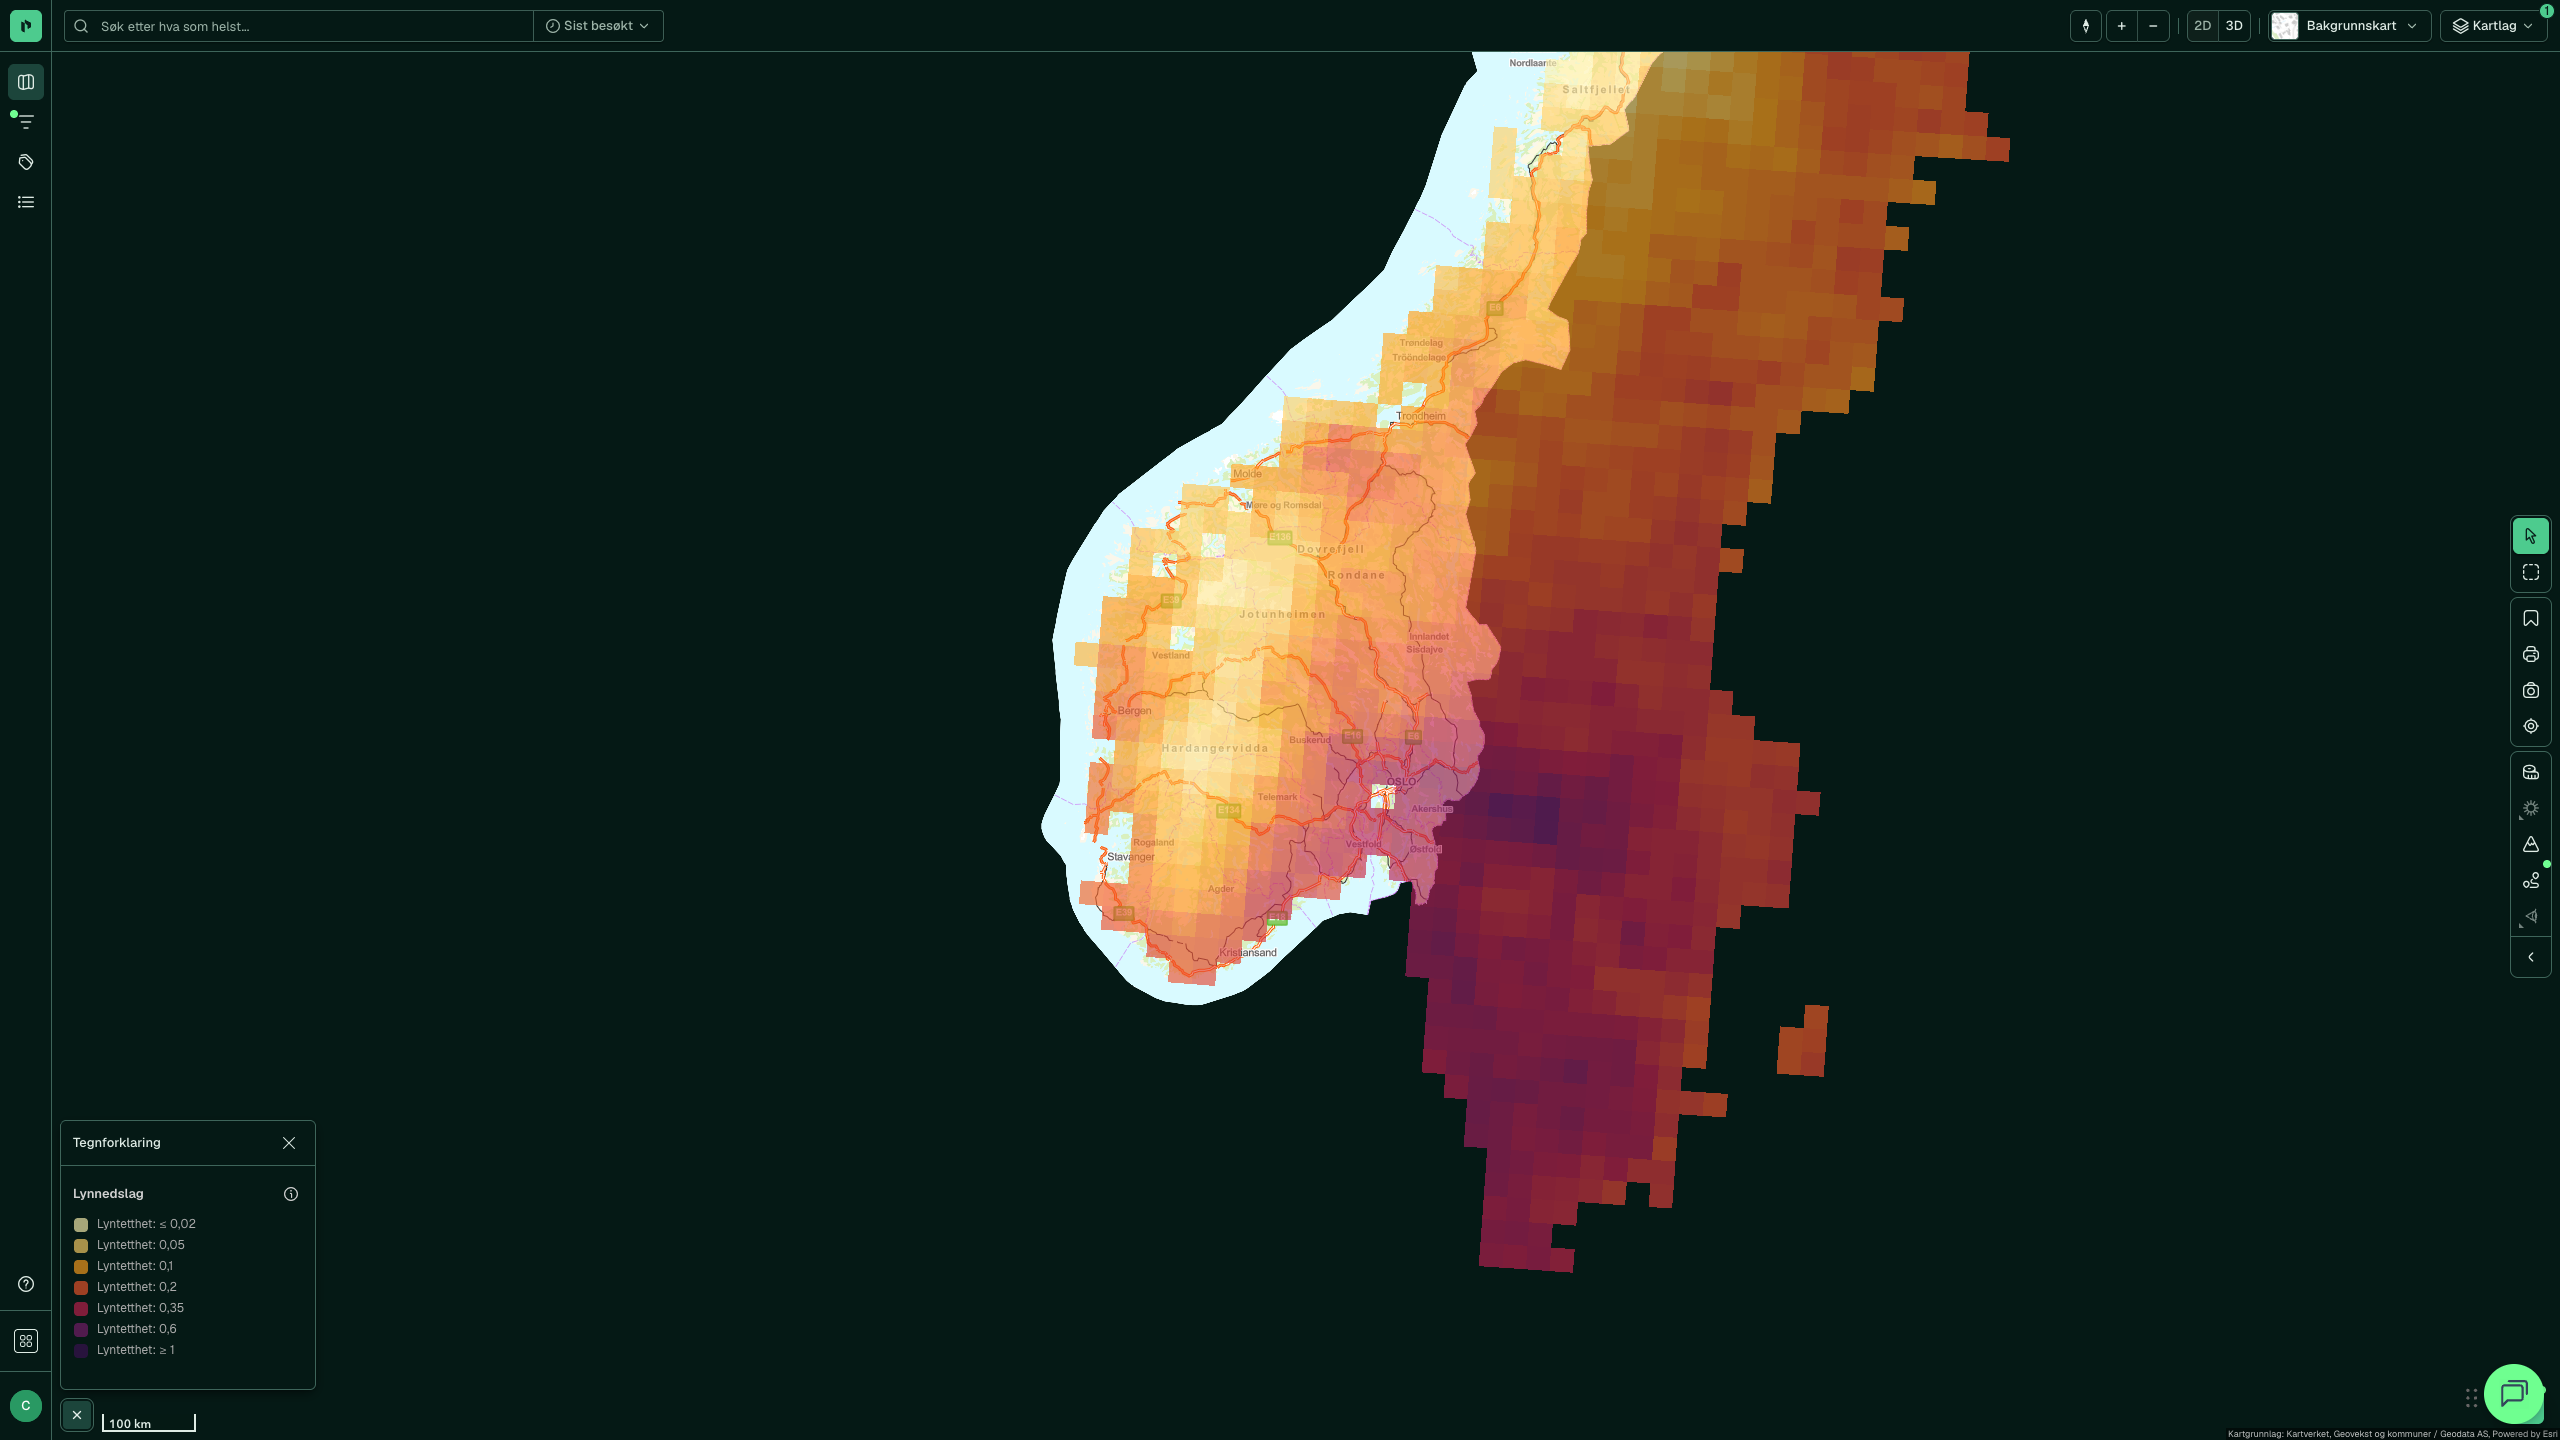
Task: Click the print icon on right toolbar
Action: click(x=2531, y=655)
